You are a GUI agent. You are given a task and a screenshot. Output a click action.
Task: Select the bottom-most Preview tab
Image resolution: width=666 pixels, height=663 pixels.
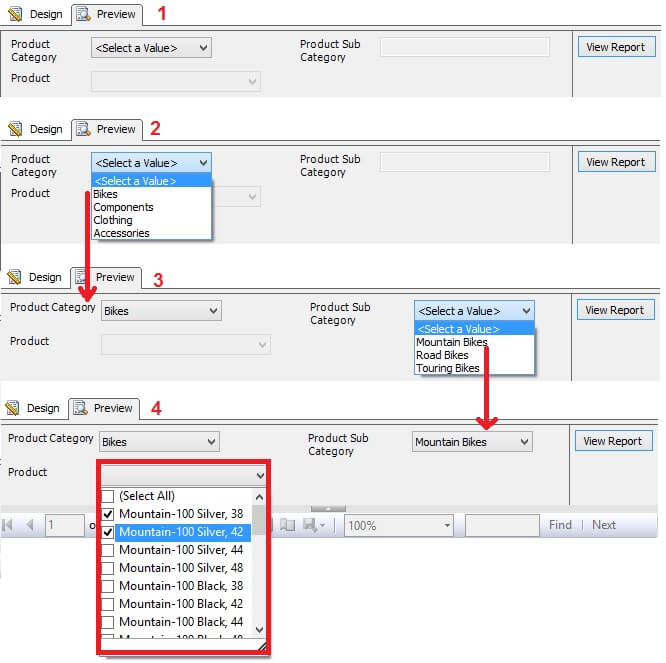tap(104, 408)
